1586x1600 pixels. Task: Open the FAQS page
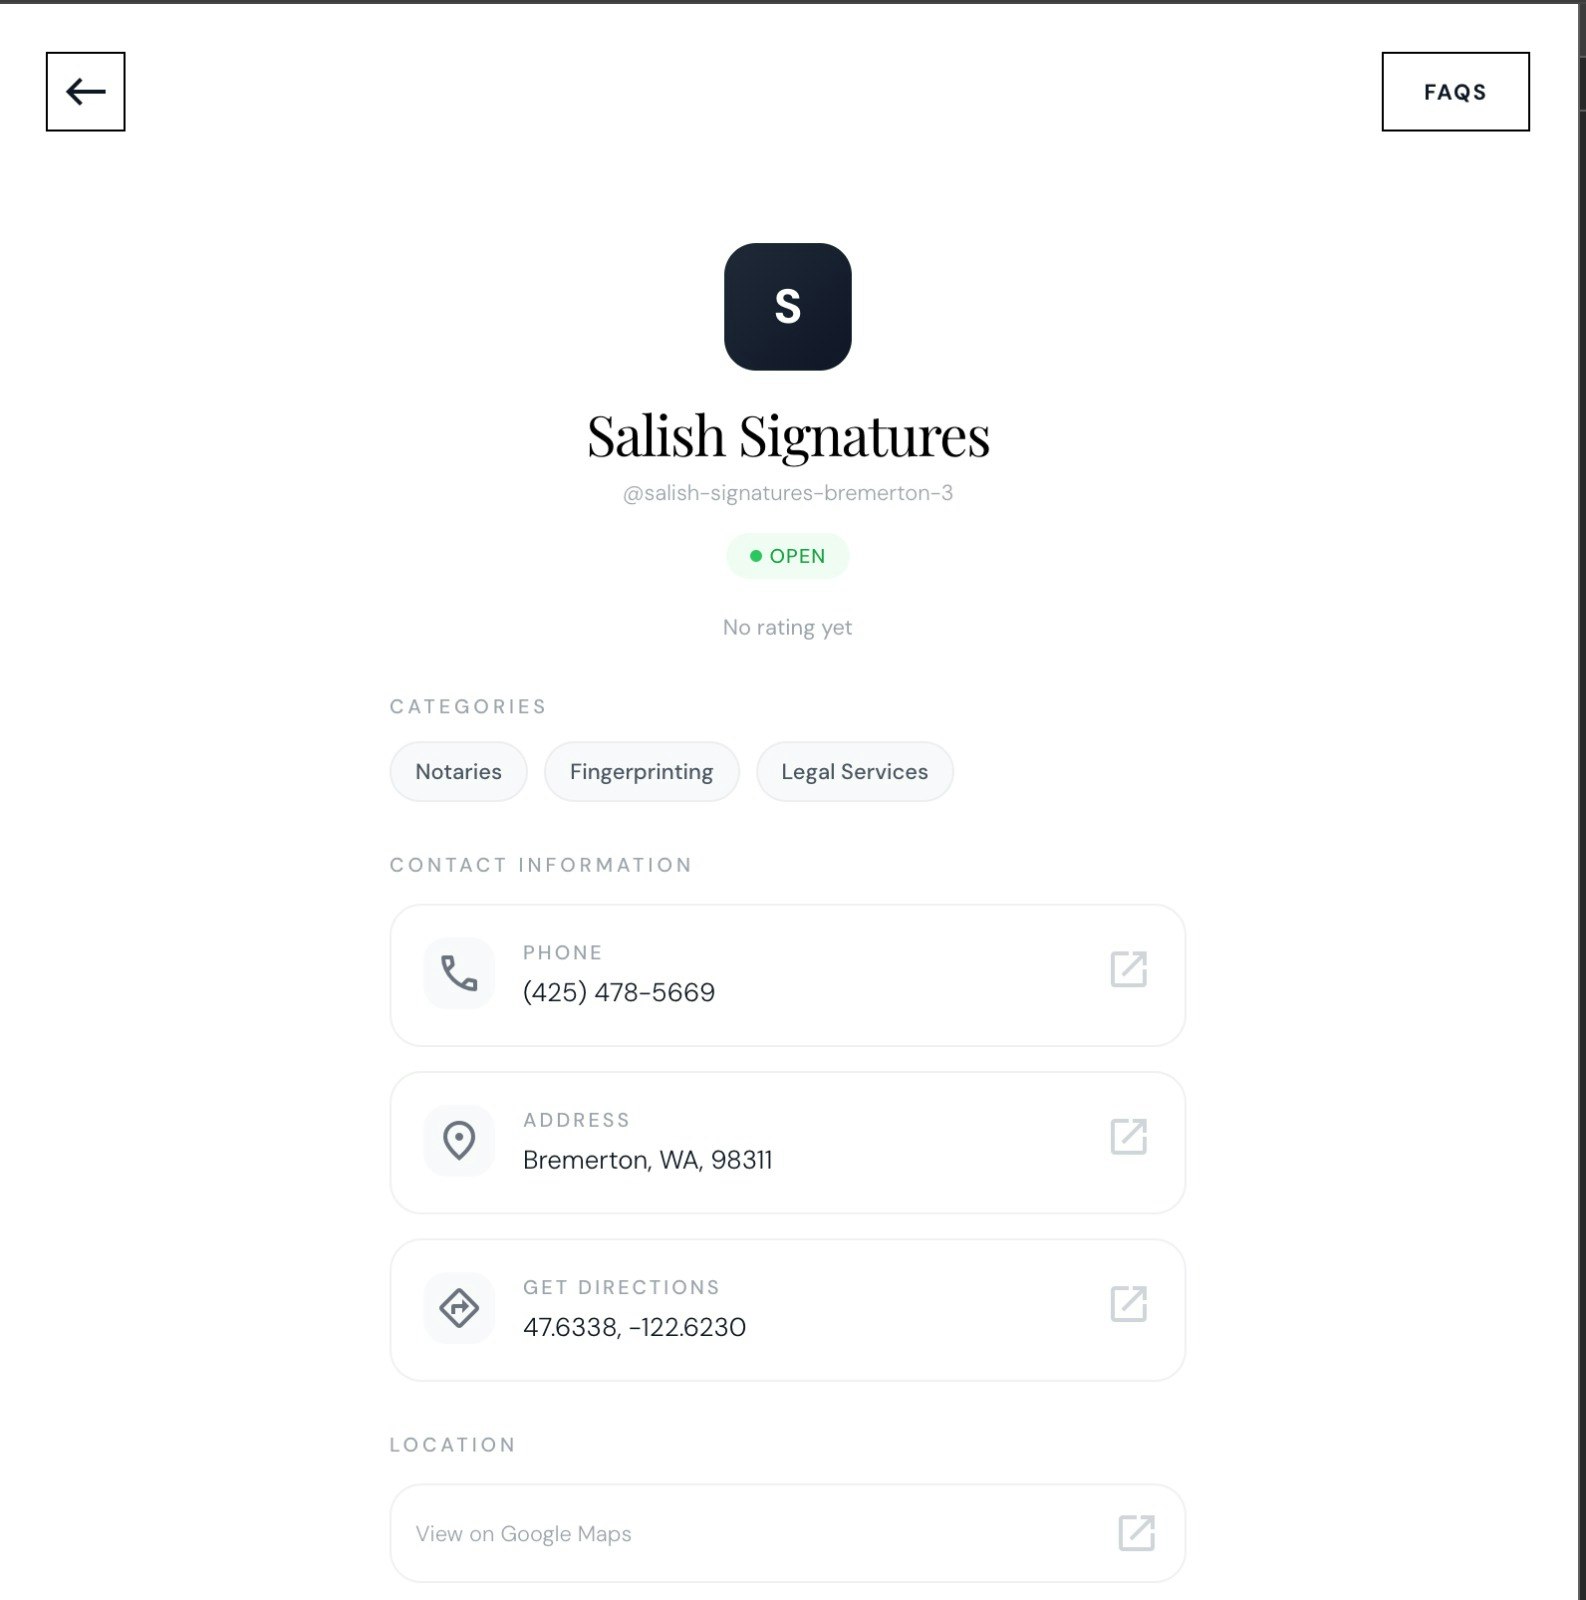[x=1455, y=92]
